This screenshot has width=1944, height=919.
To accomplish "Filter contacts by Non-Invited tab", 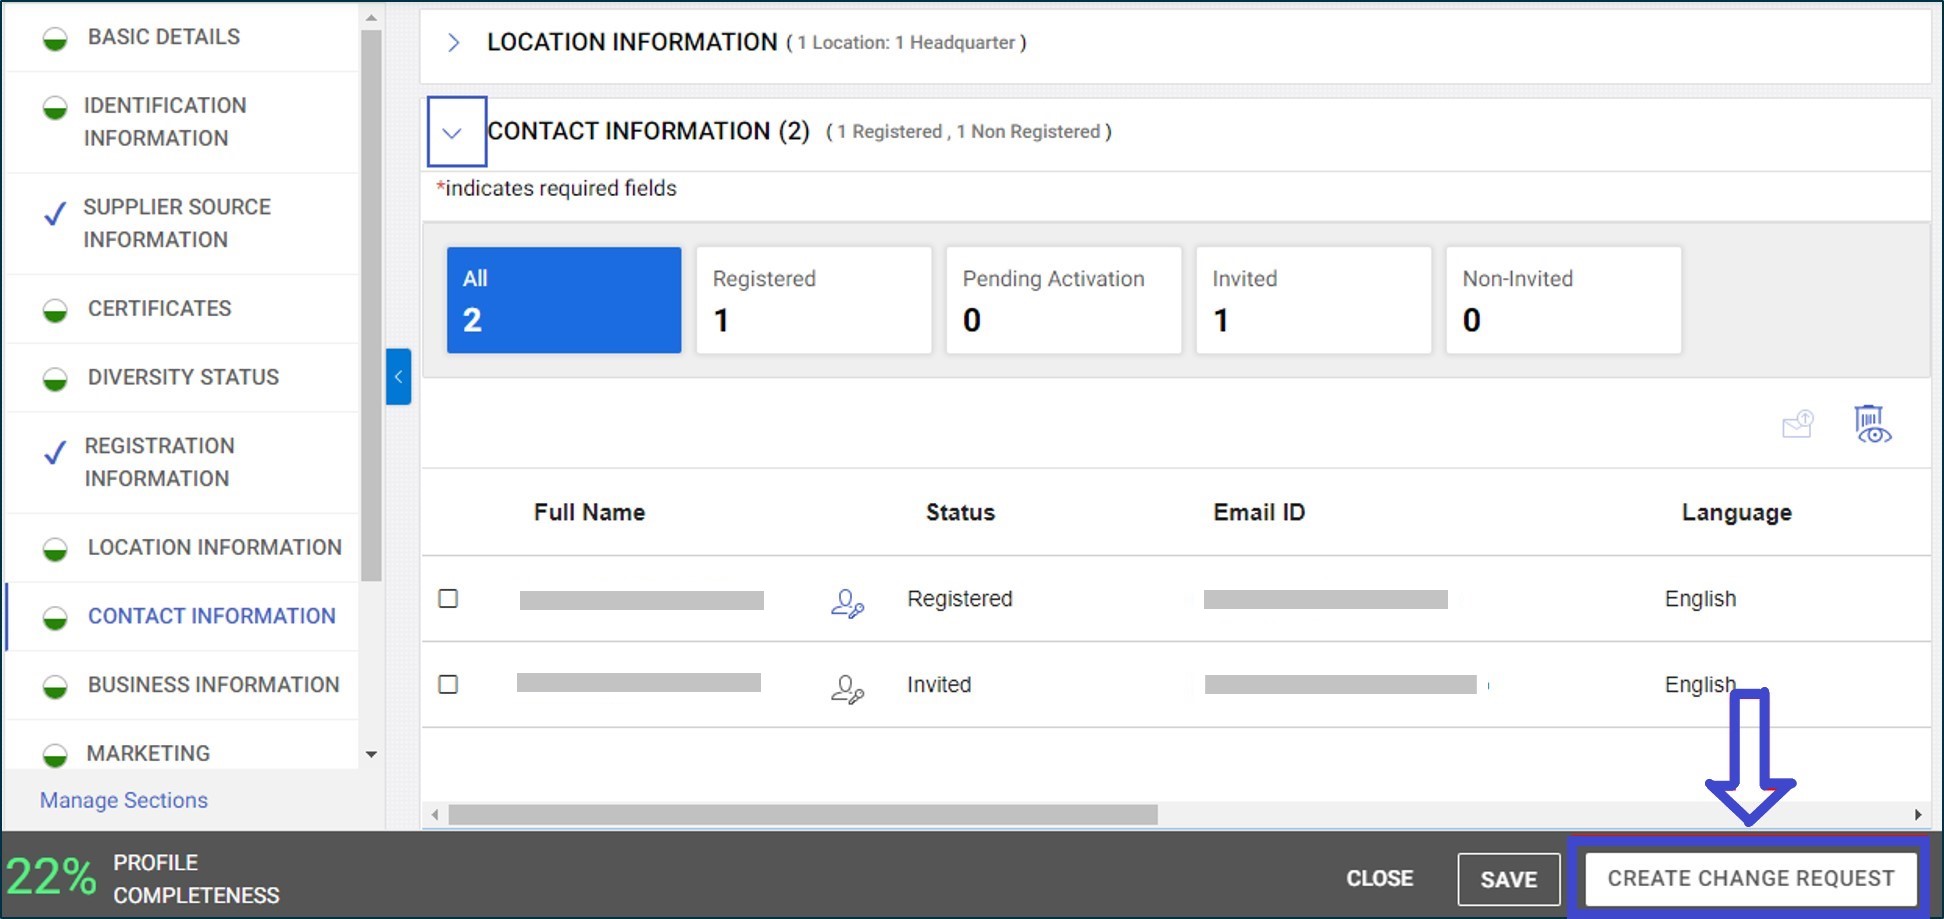I will pyautogui.click(x=1564, y=300).
